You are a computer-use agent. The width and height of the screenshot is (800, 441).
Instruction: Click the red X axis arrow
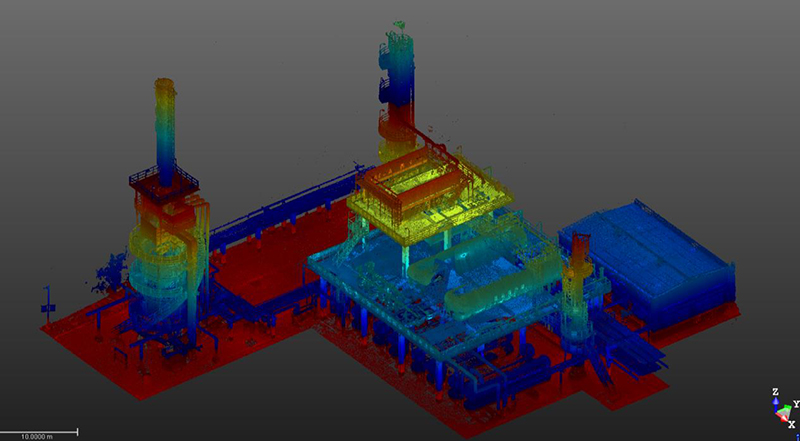(x=784, y=420)
